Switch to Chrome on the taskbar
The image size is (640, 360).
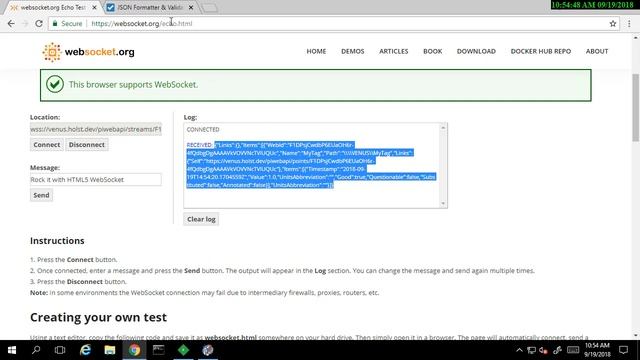pyautogui.click(x=134, y=350)
